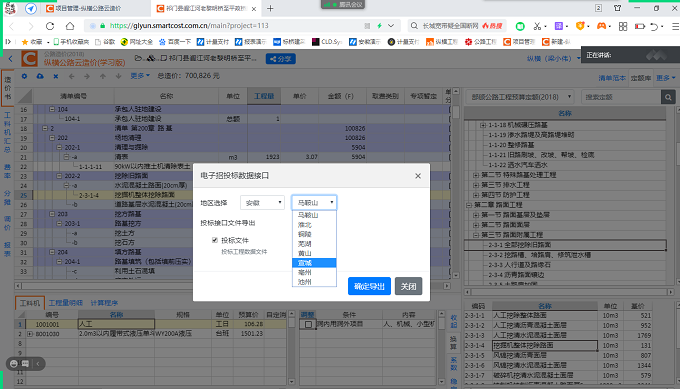Open the 马鞍山 city dropdown
The image size is (680, 389).
(314, 203)
